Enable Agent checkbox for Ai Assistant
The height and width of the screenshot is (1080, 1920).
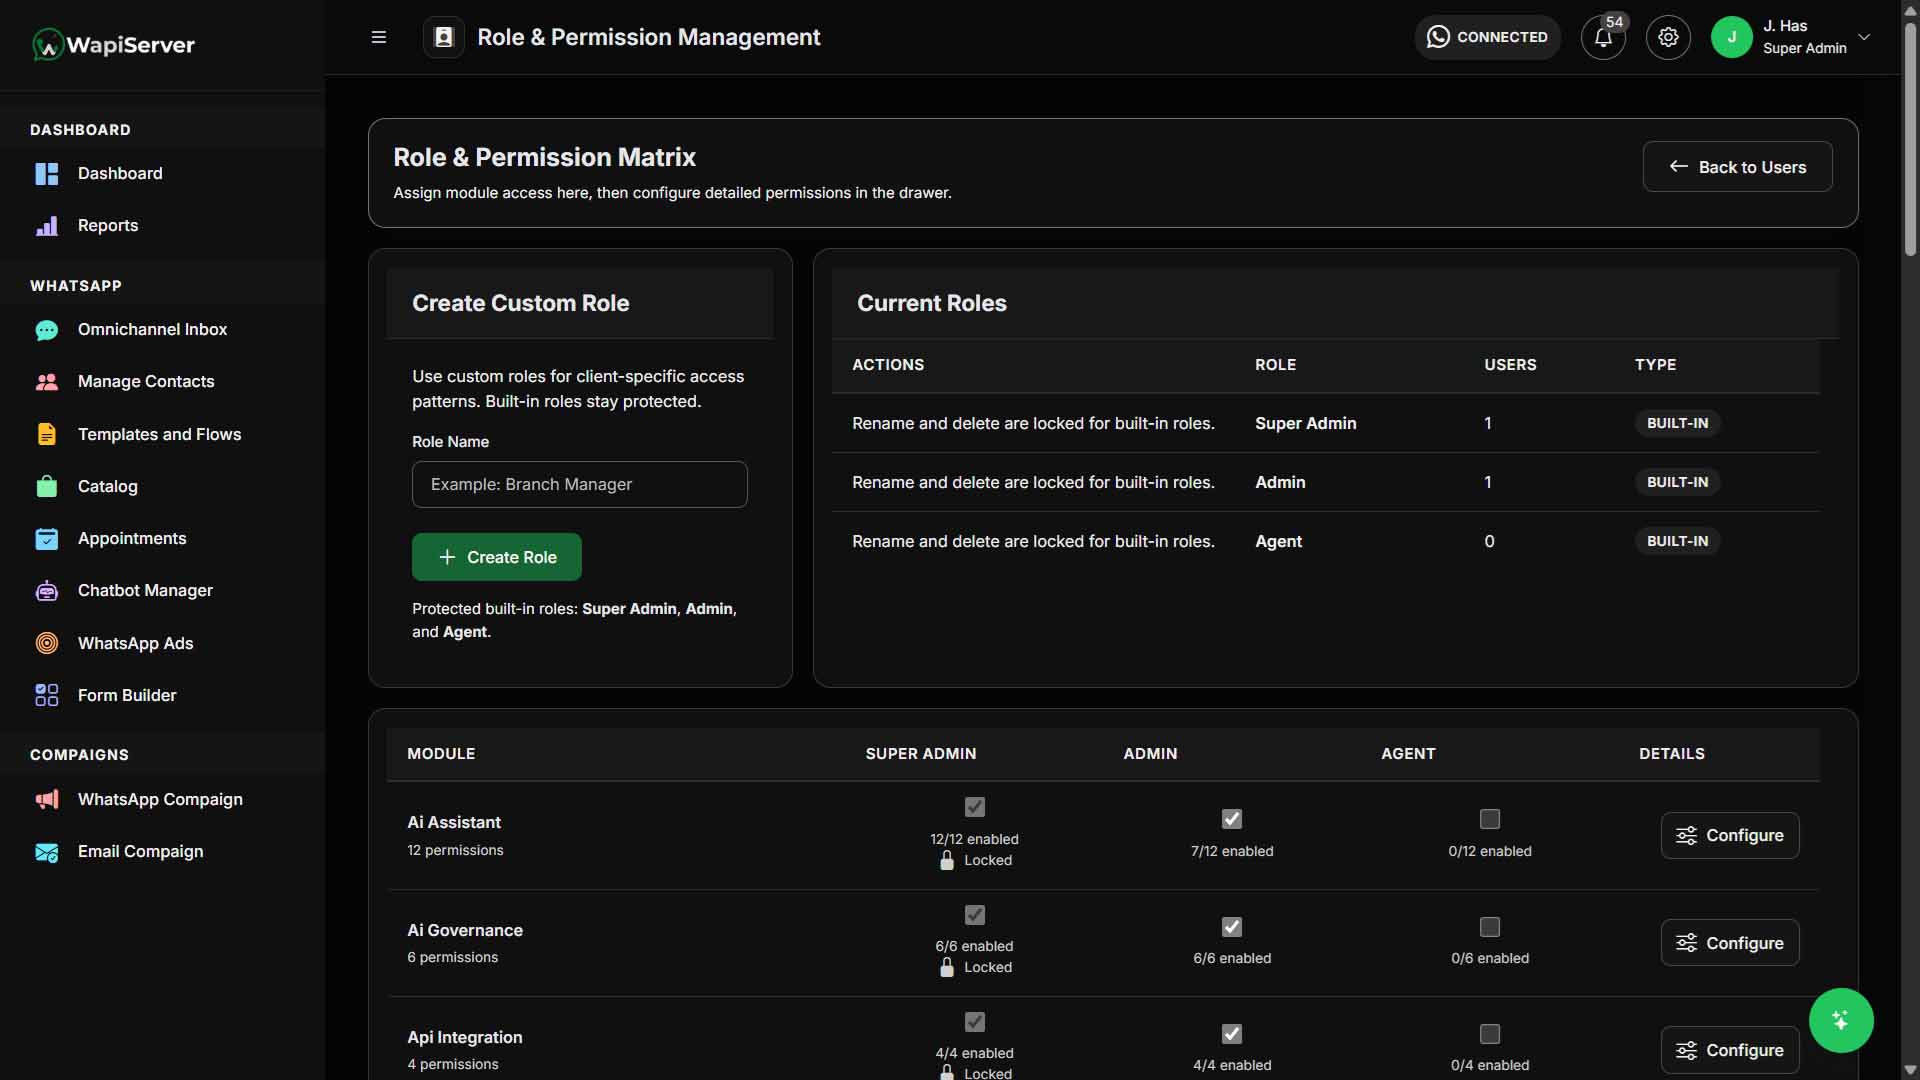pos(1490,819)
